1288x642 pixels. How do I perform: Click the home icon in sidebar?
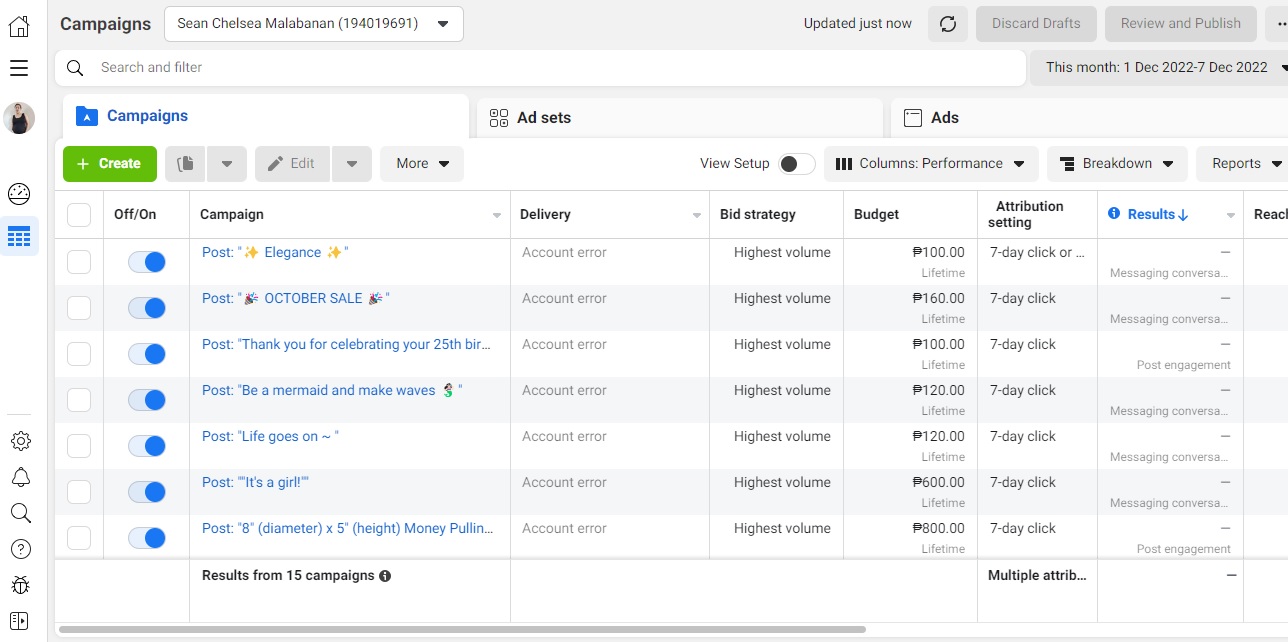(19, 26)
